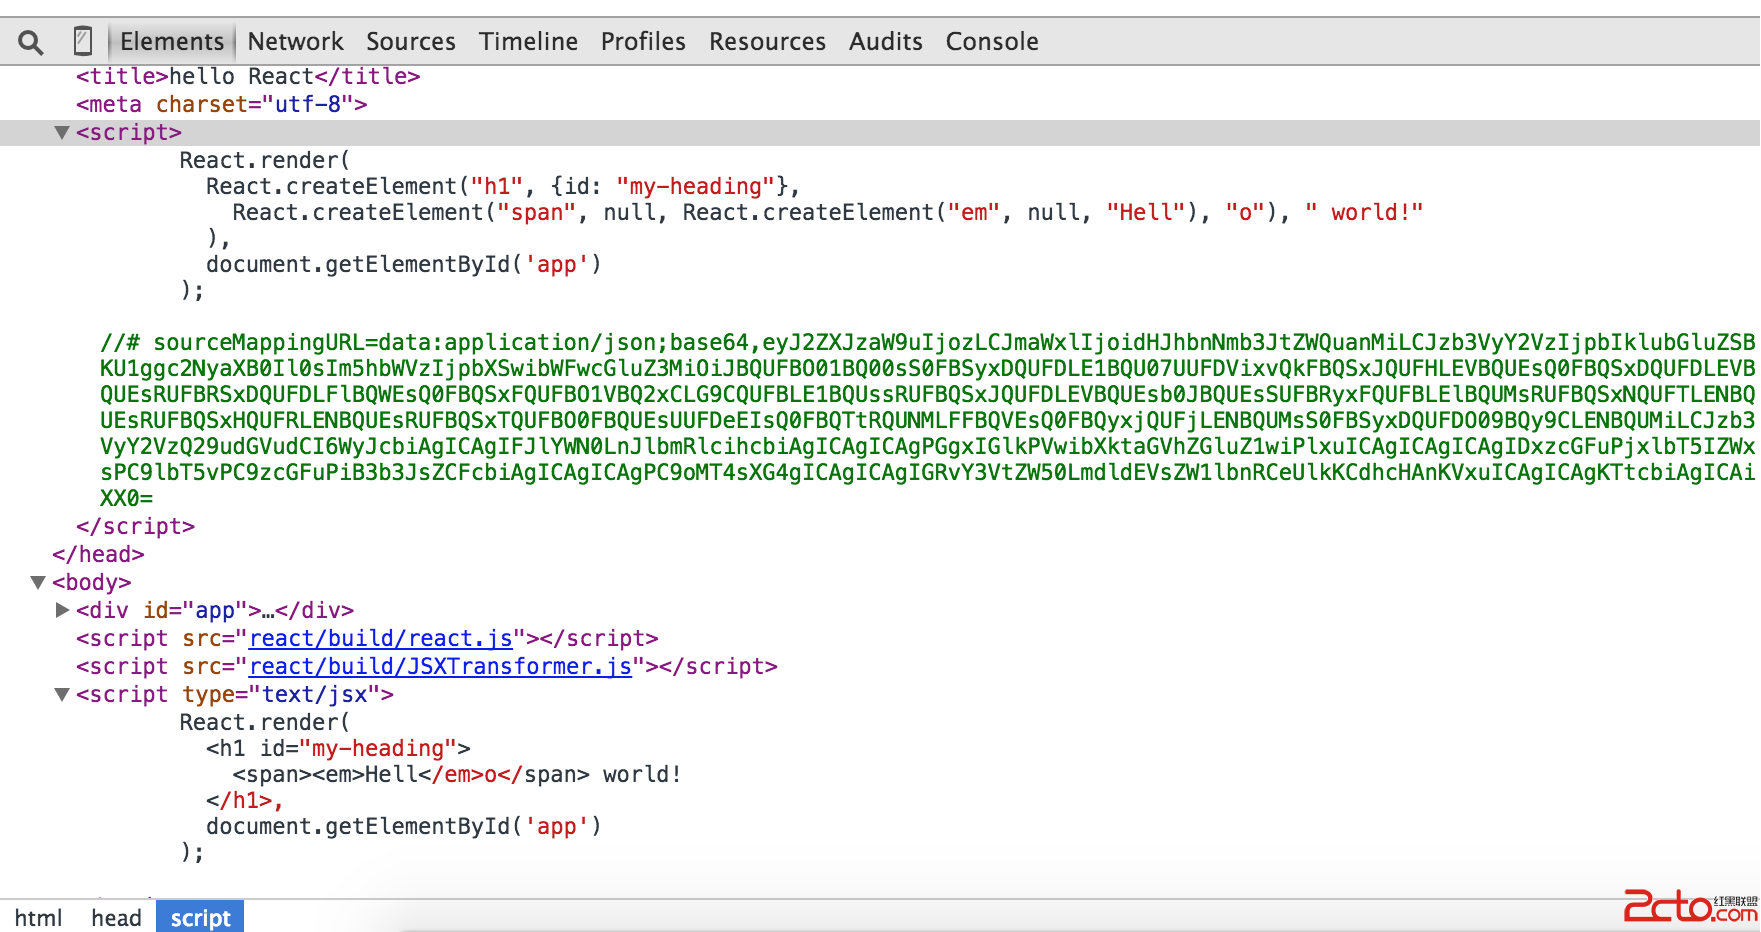Select the script src JSXTransformer.js row
1761x932 pixels.
pyautogui.click(x=427, y=667)
